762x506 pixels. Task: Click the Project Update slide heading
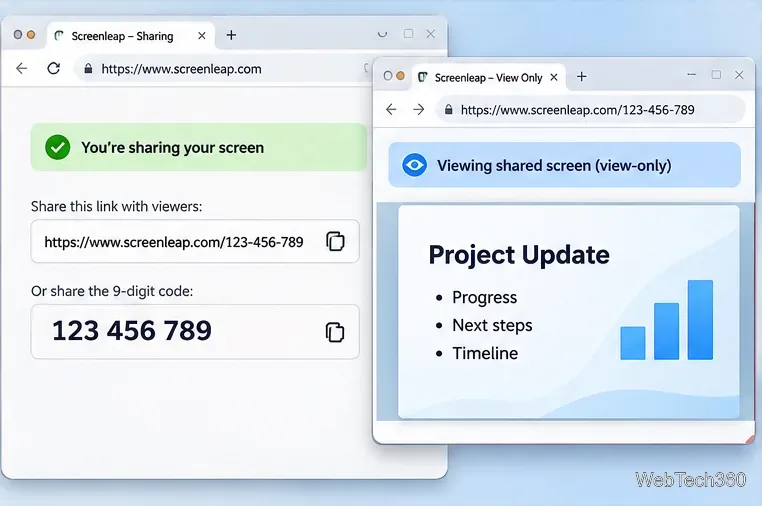pos(519,255)
